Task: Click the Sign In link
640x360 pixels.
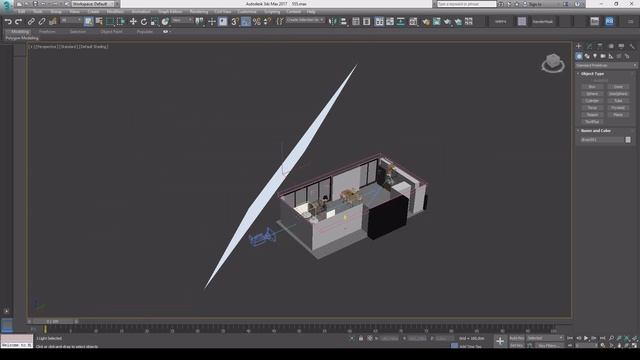Action: click(x=535, y=4)
